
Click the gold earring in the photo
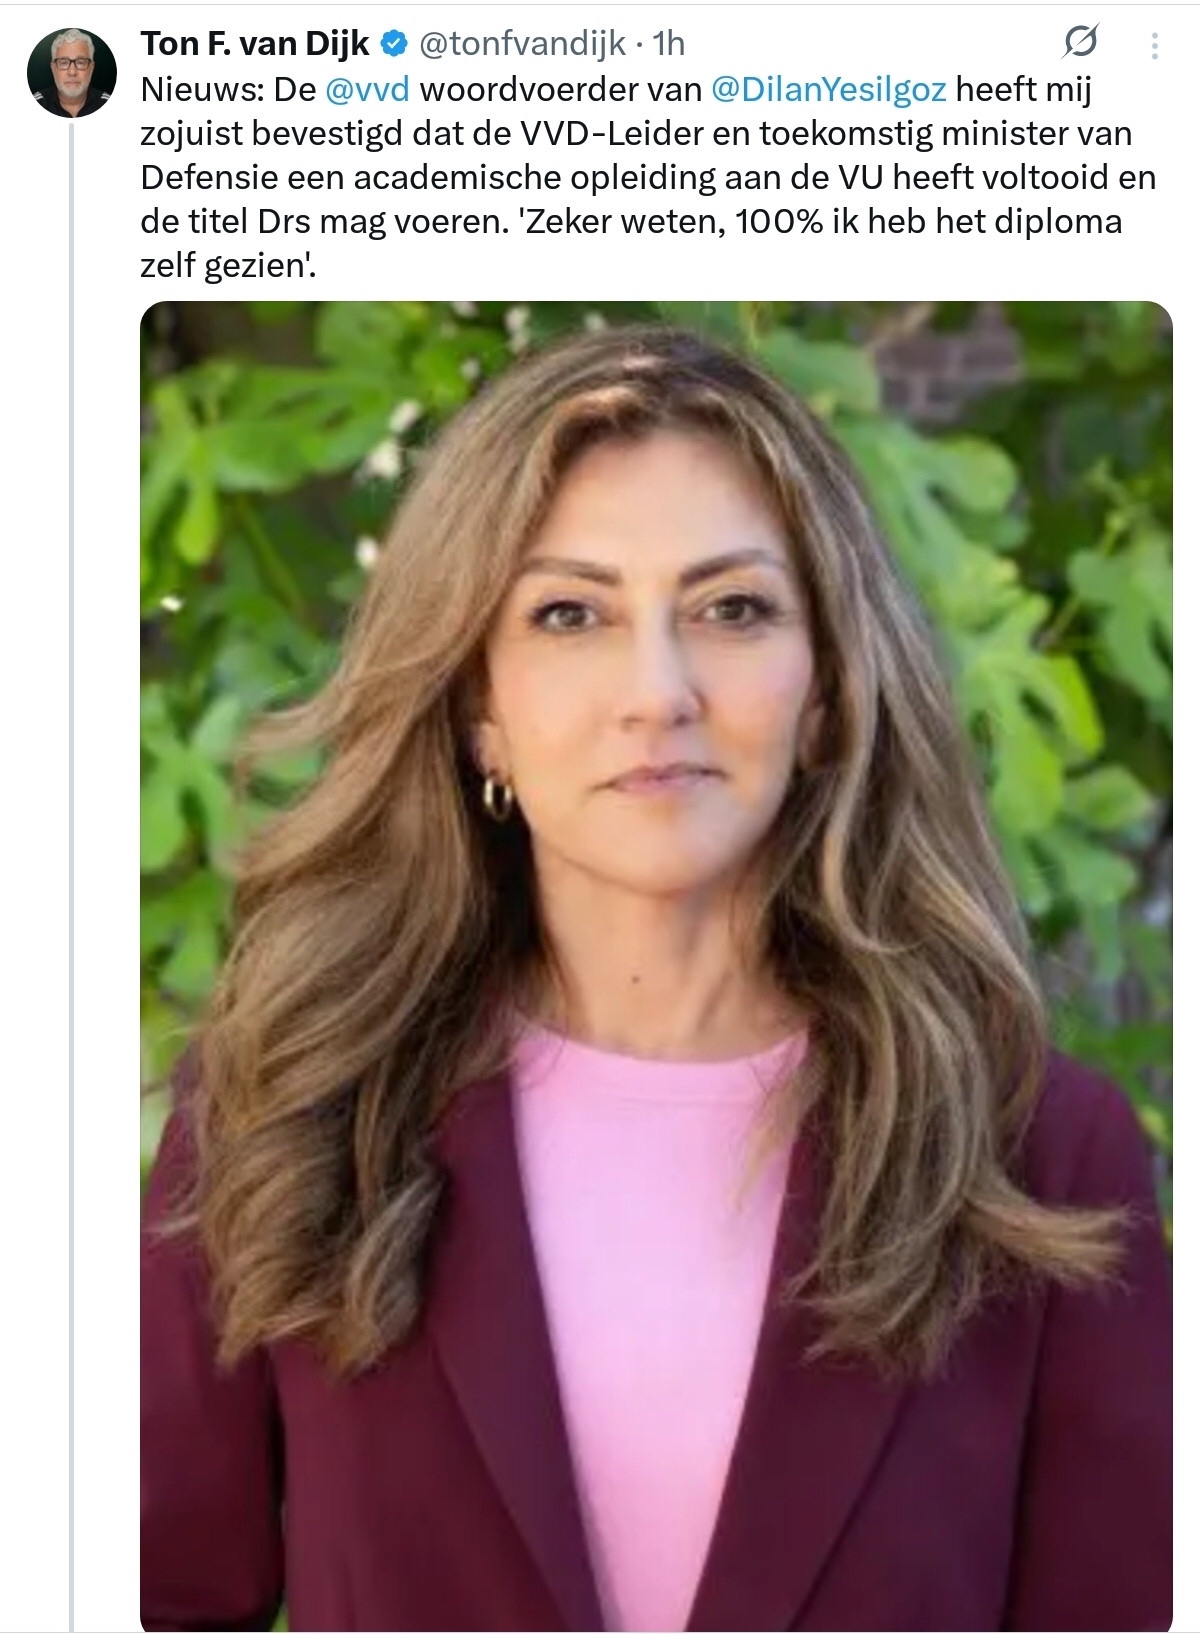pyautogui.click(x=497, y=797)
